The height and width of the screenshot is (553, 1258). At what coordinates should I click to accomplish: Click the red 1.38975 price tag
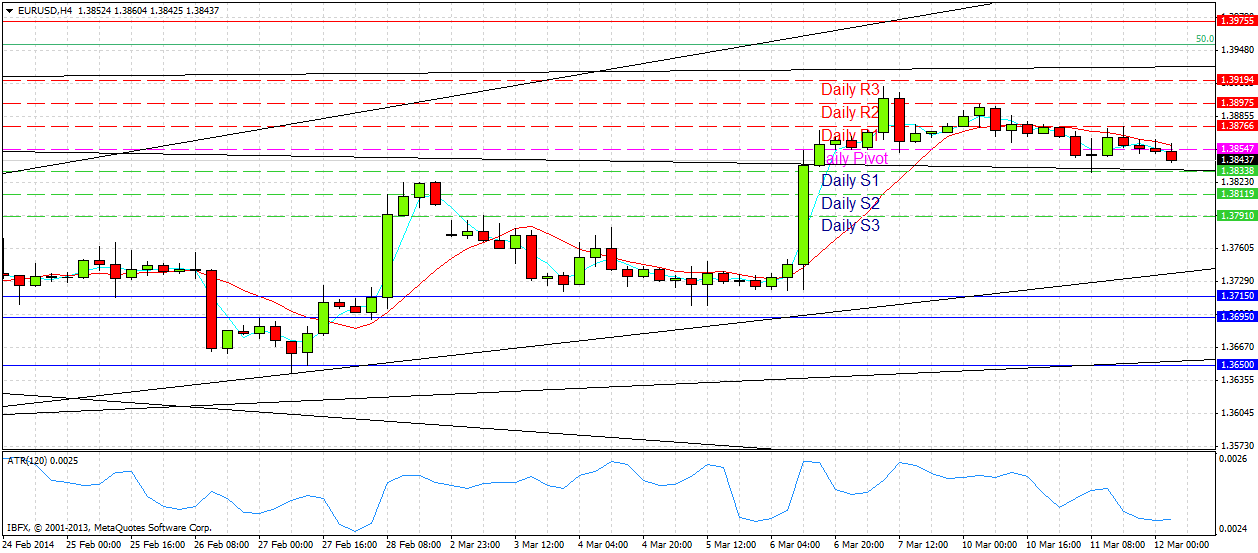(x=1236, y=102)
